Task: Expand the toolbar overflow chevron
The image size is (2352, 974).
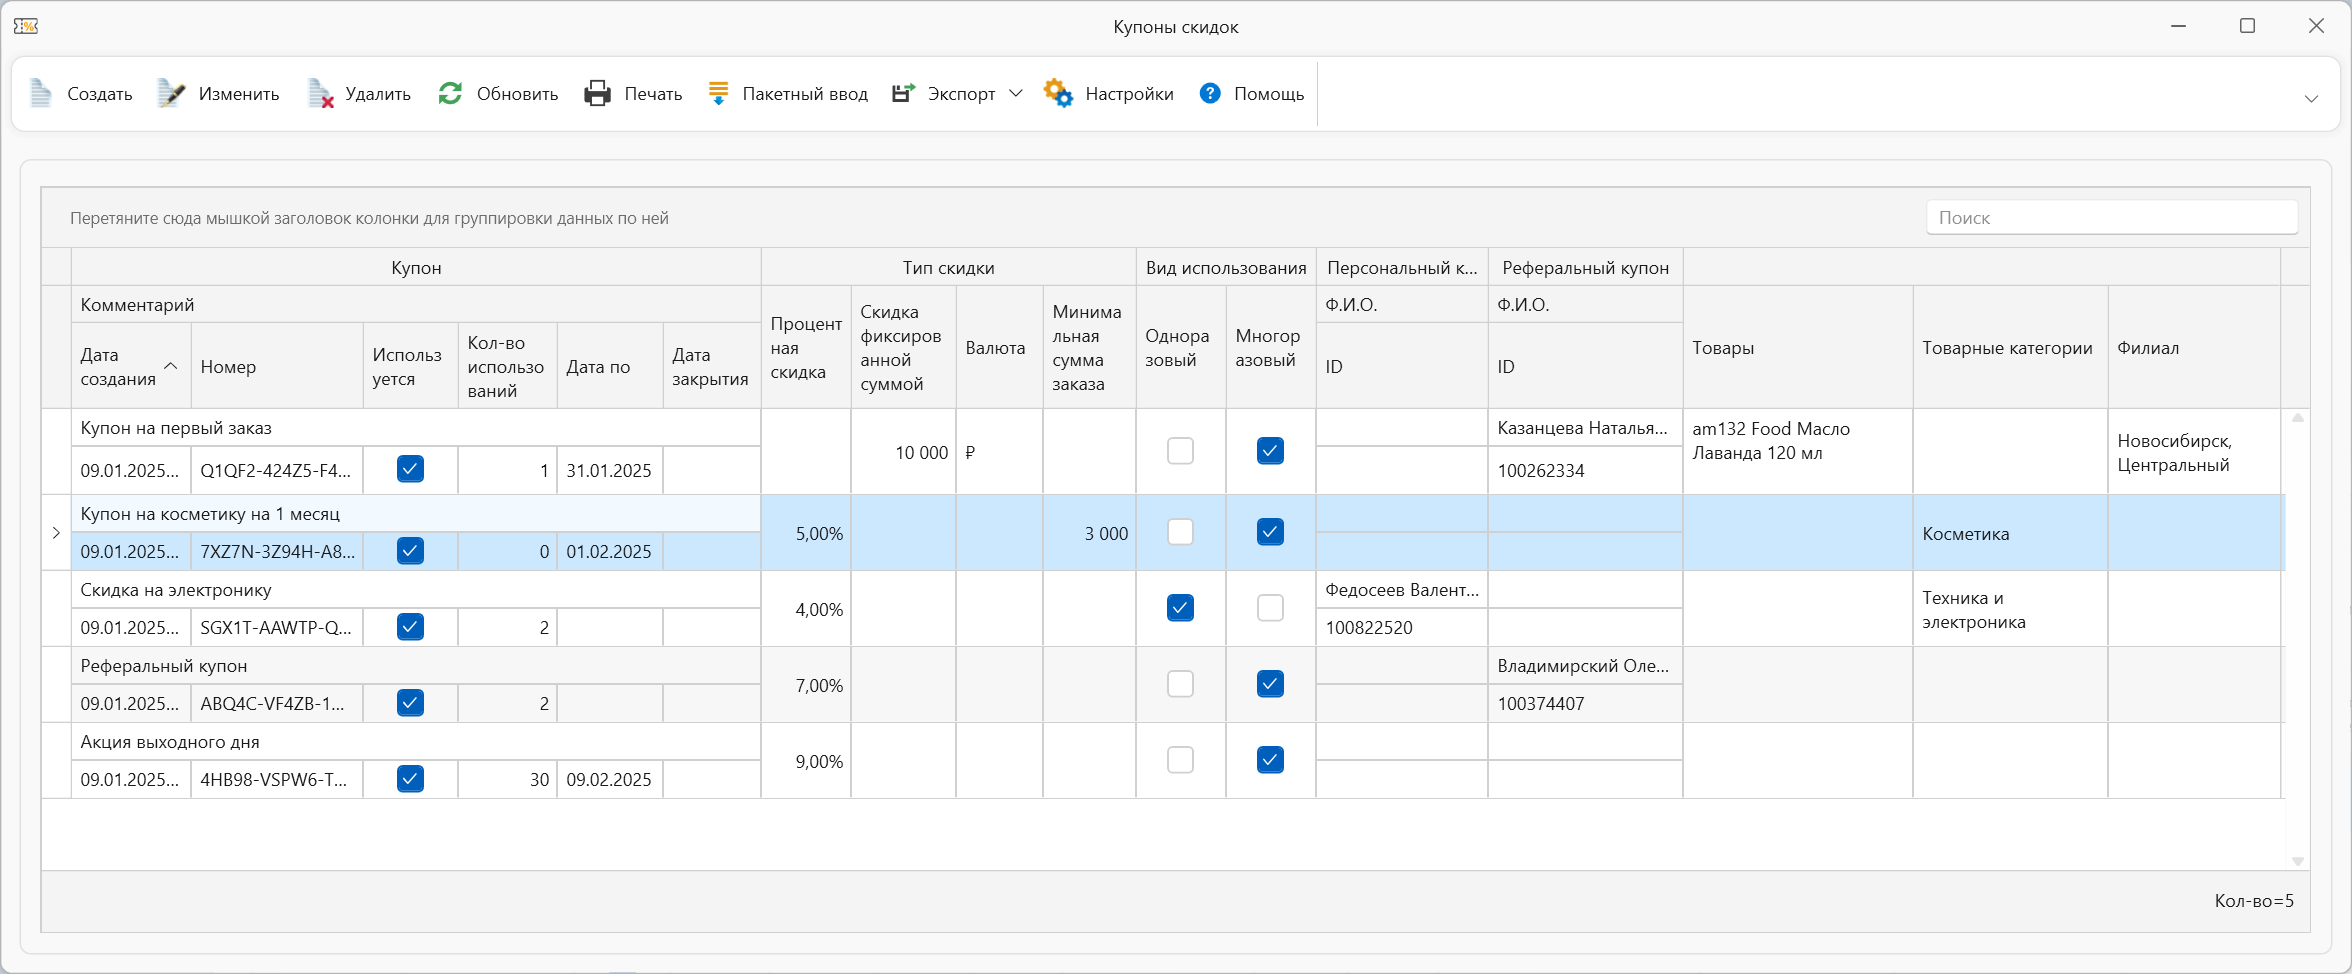Action: [2311, 98]
